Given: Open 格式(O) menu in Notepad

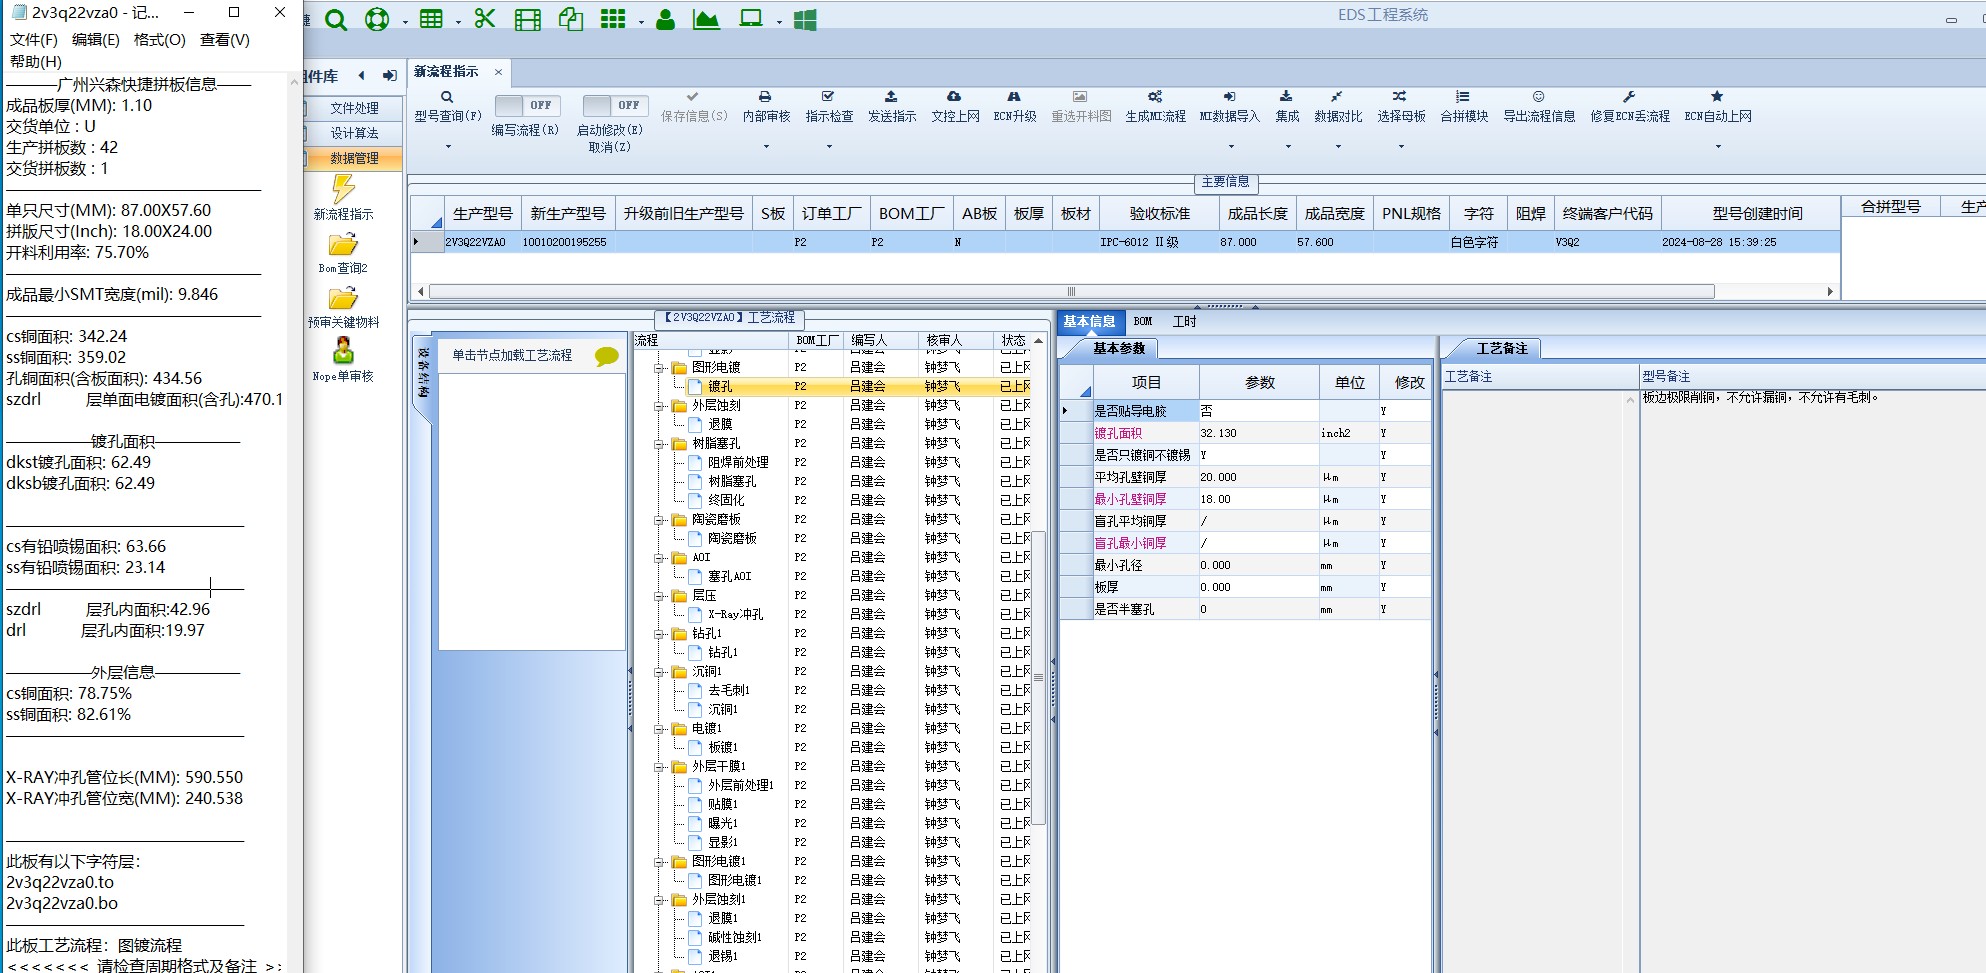Looking at the screenshot, I should point(160,40).
